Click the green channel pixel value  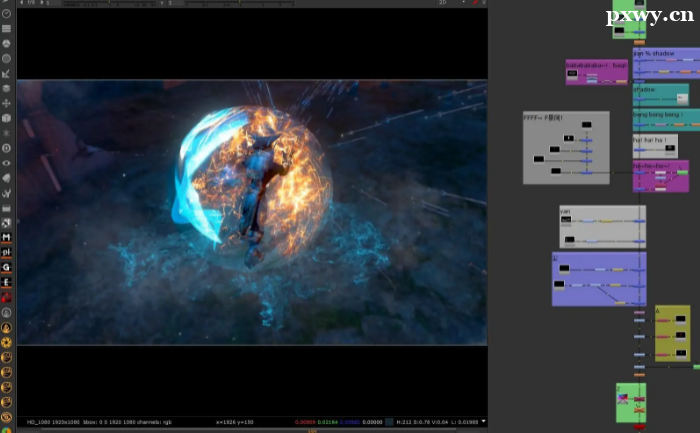pyautogui.click(x=328, y=422)
